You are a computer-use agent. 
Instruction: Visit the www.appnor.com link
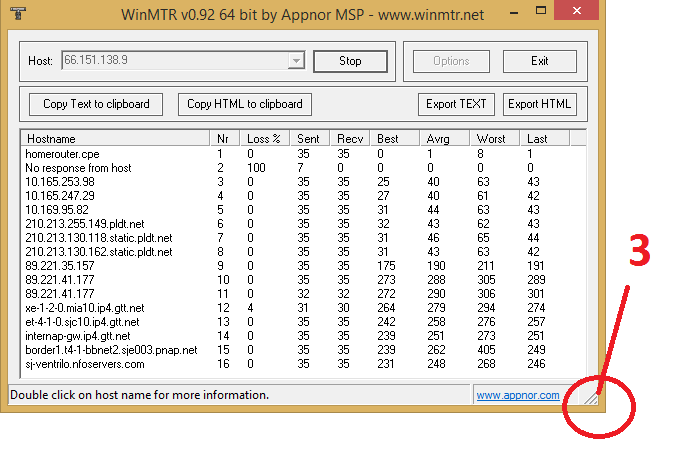518,395
